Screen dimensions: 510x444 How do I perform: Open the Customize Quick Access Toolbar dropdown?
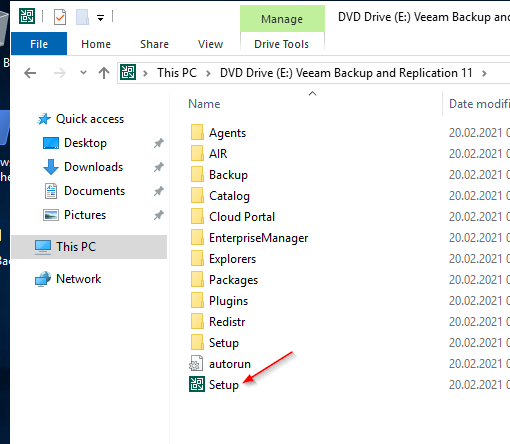coord(100,18)
